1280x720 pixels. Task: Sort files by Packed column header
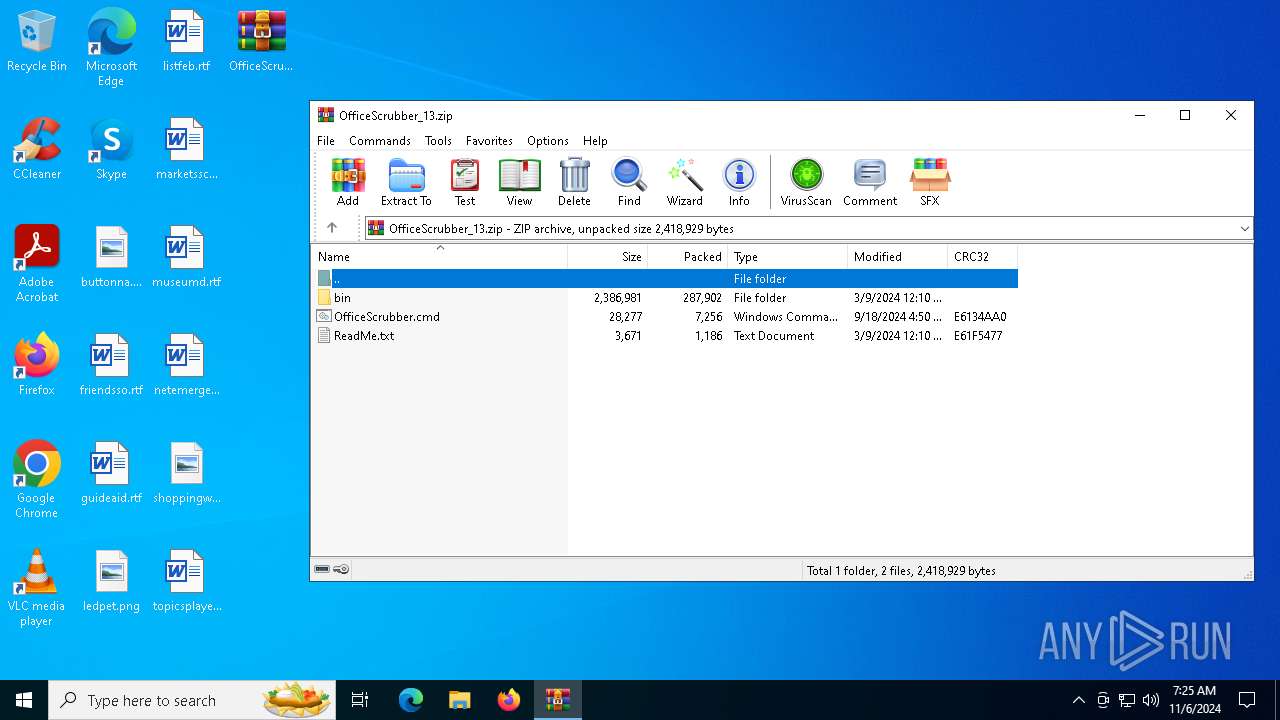688,257
